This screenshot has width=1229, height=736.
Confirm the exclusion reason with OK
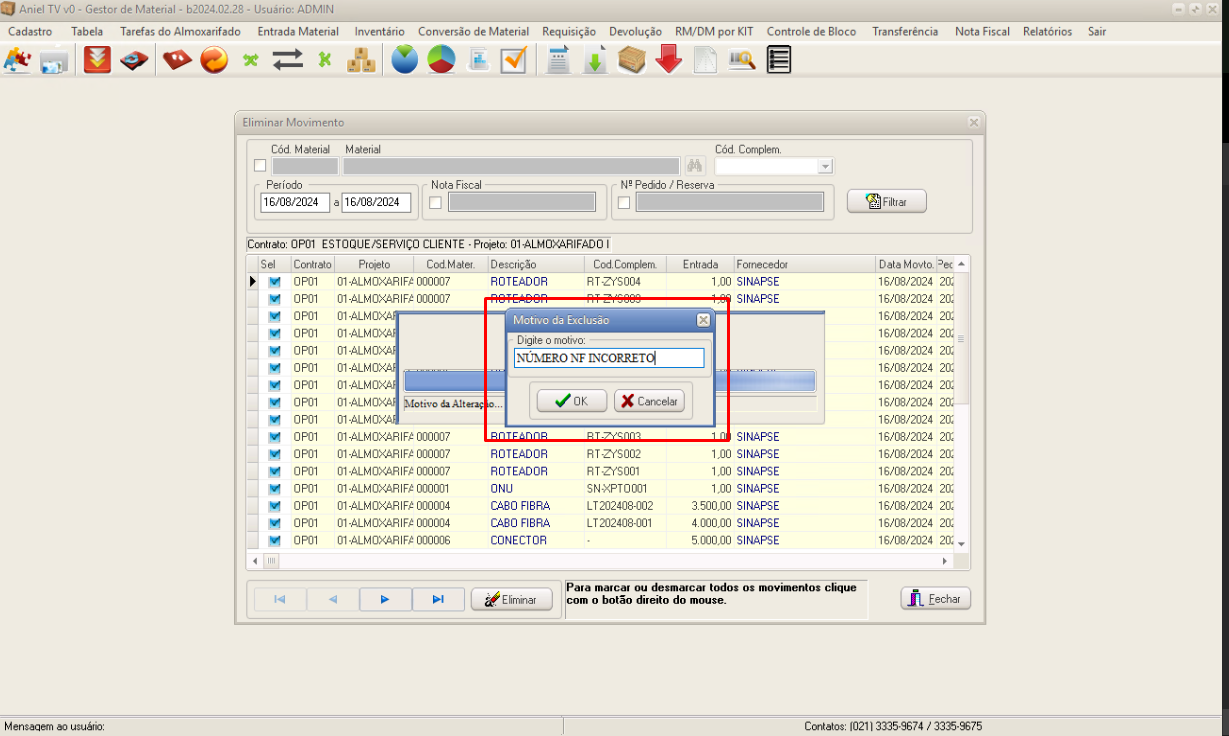point(572,401)
